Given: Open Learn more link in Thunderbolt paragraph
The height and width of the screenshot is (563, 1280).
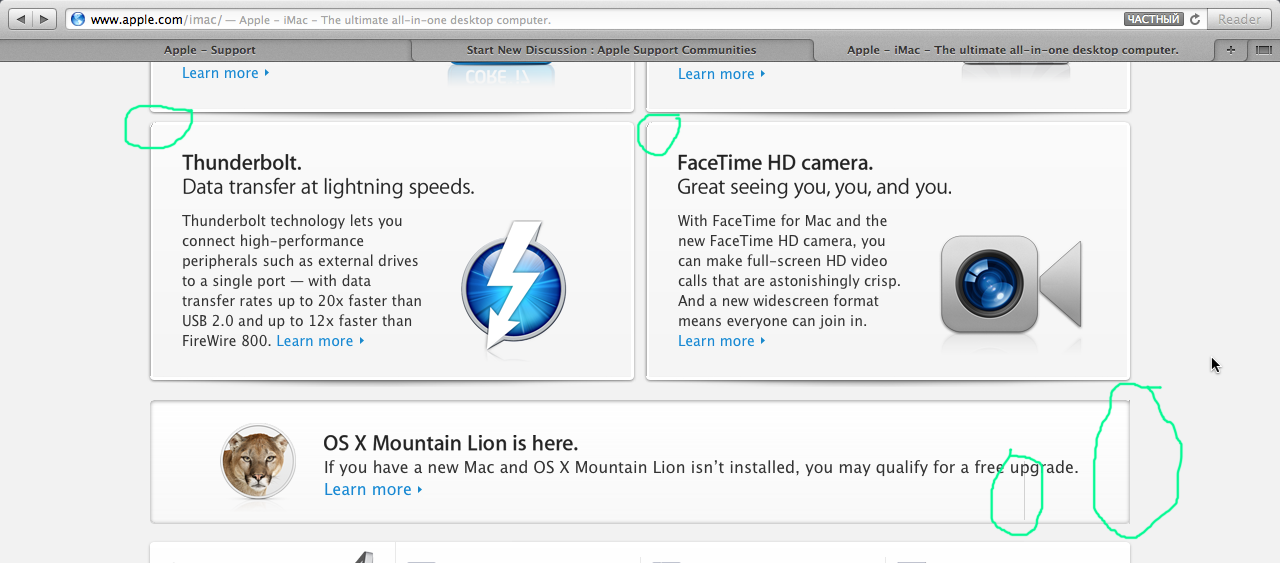Looking at the screenshot, I should click(x=320, y=341).
